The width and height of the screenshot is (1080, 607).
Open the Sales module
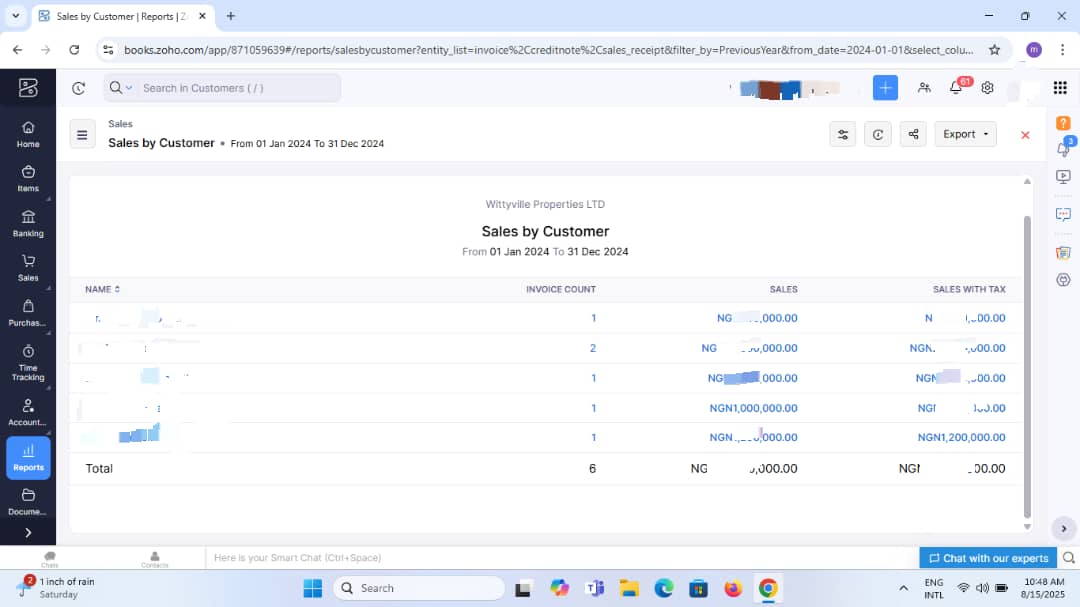(x=28, y=268)
